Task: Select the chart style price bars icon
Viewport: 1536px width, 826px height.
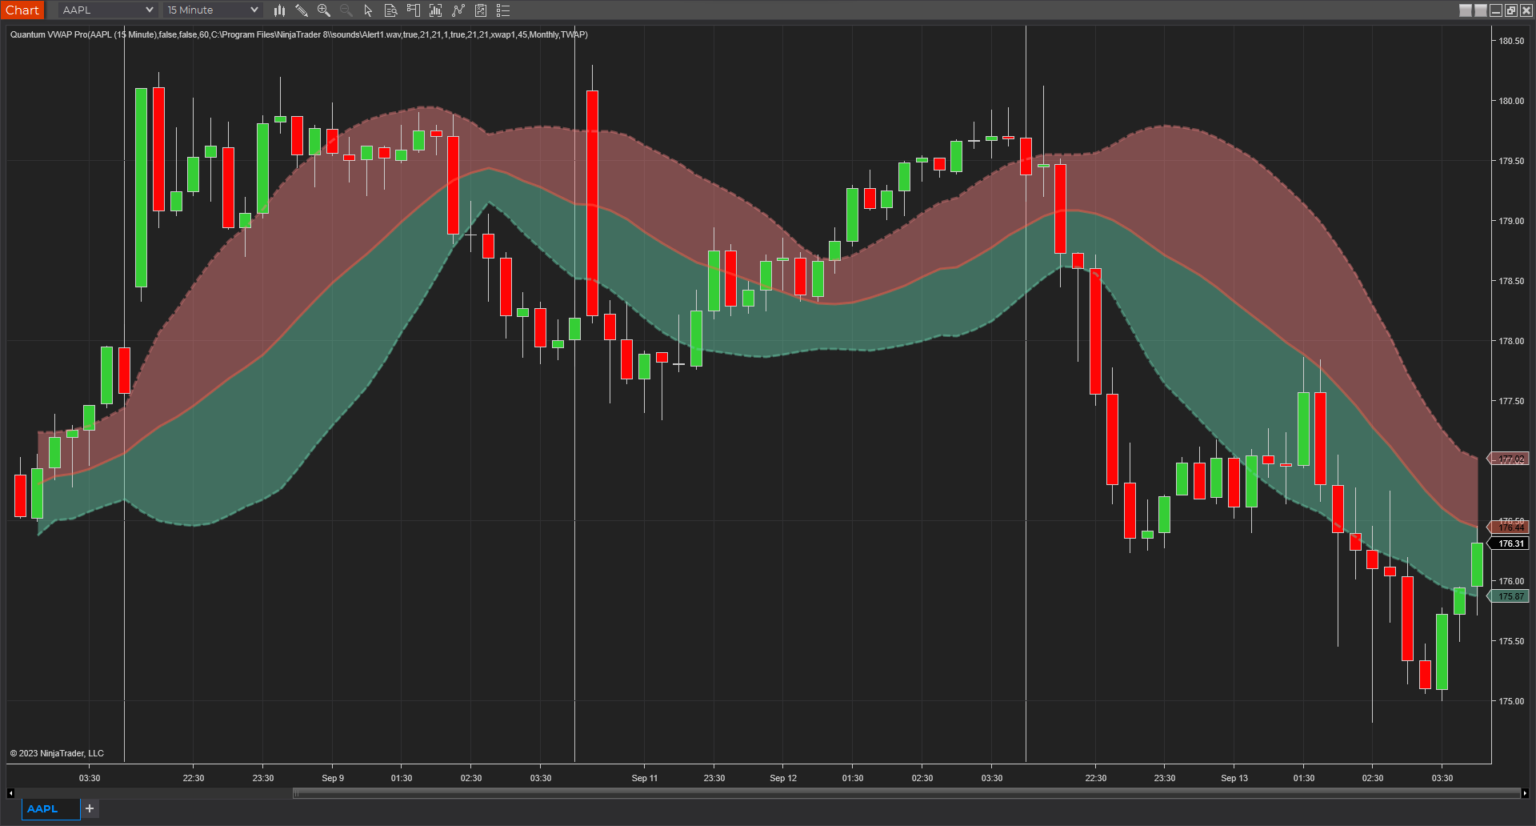Action: tap(279, 10)
